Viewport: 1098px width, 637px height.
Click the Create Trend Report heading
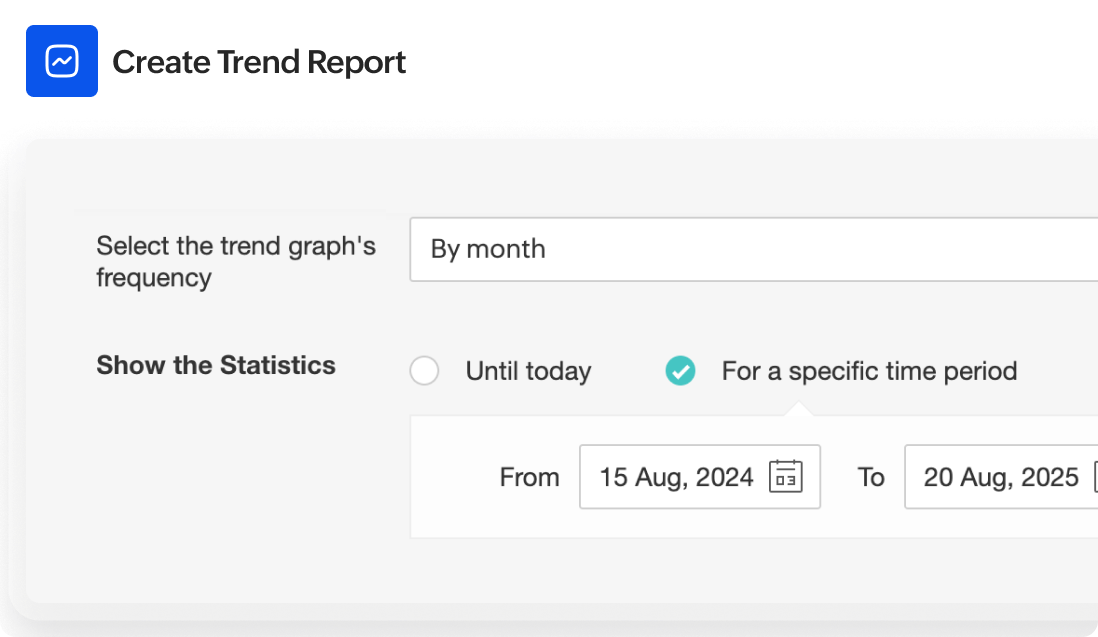point(259,61)
